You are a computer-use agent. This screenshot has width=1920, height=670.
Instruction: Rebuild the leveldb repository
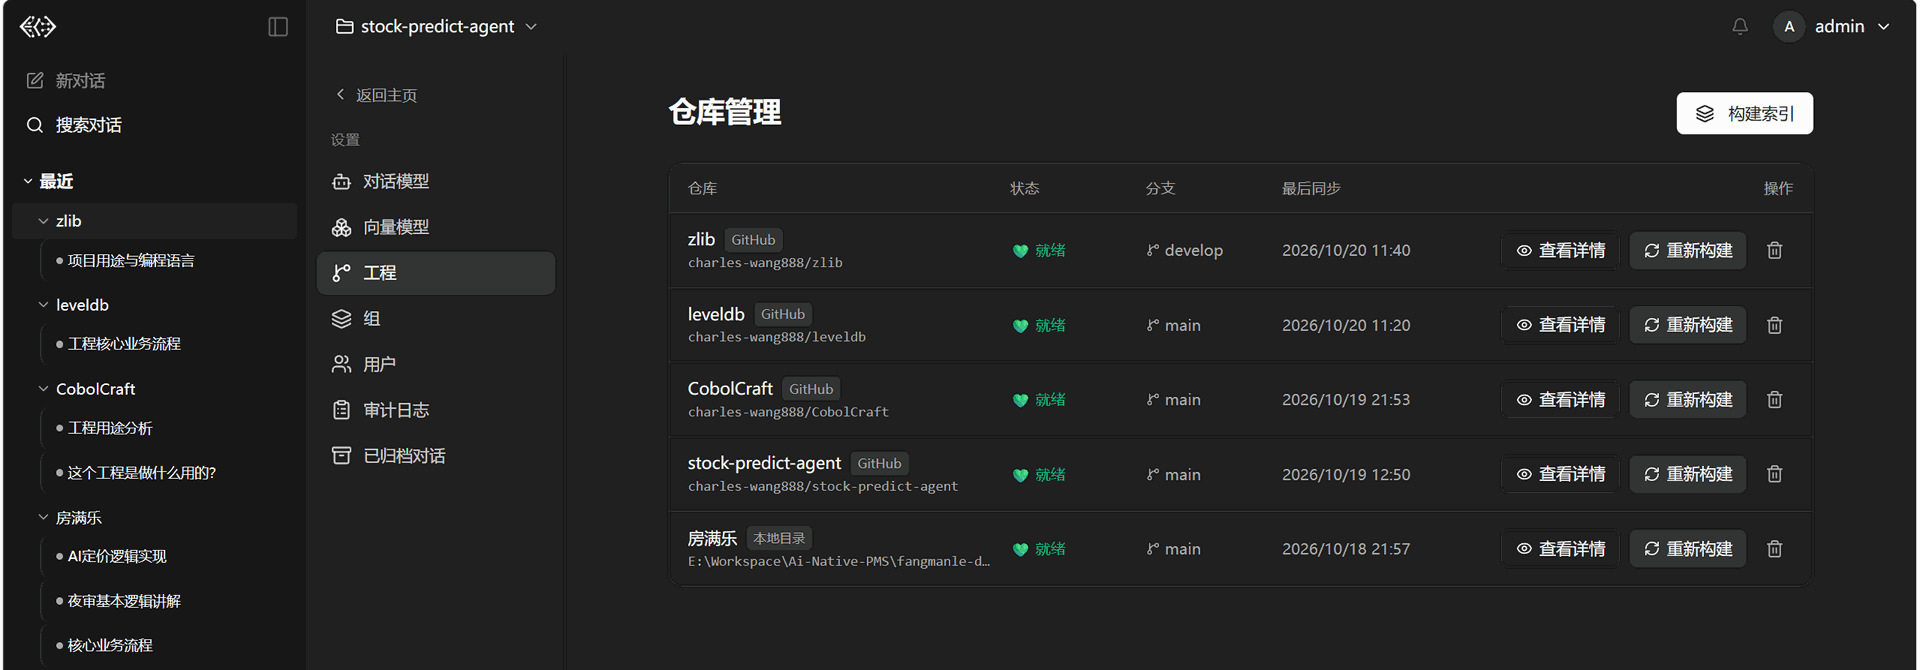(1688, 325)
